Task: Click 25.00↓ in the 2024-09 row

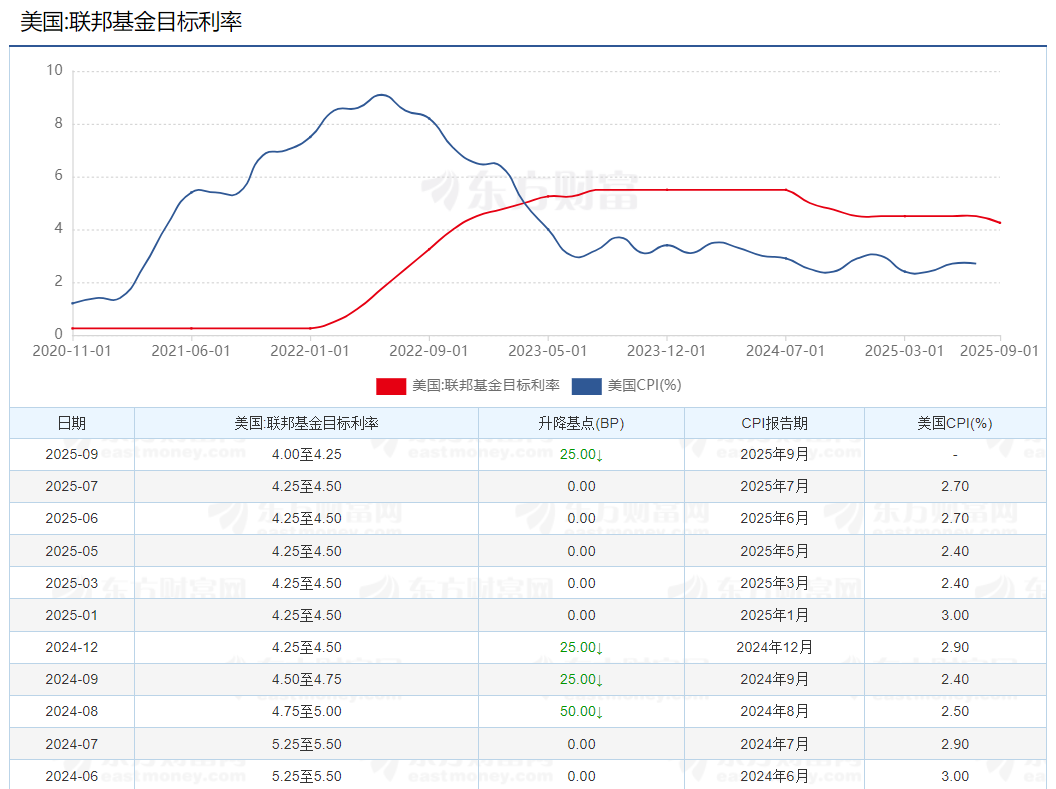Action: pos(581,679)
